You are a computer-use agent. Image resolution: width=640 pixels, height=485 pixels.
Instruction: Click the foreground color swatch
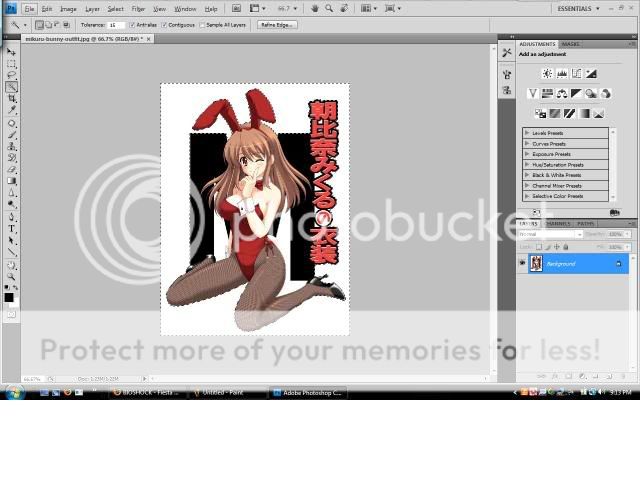click(9, 298)
